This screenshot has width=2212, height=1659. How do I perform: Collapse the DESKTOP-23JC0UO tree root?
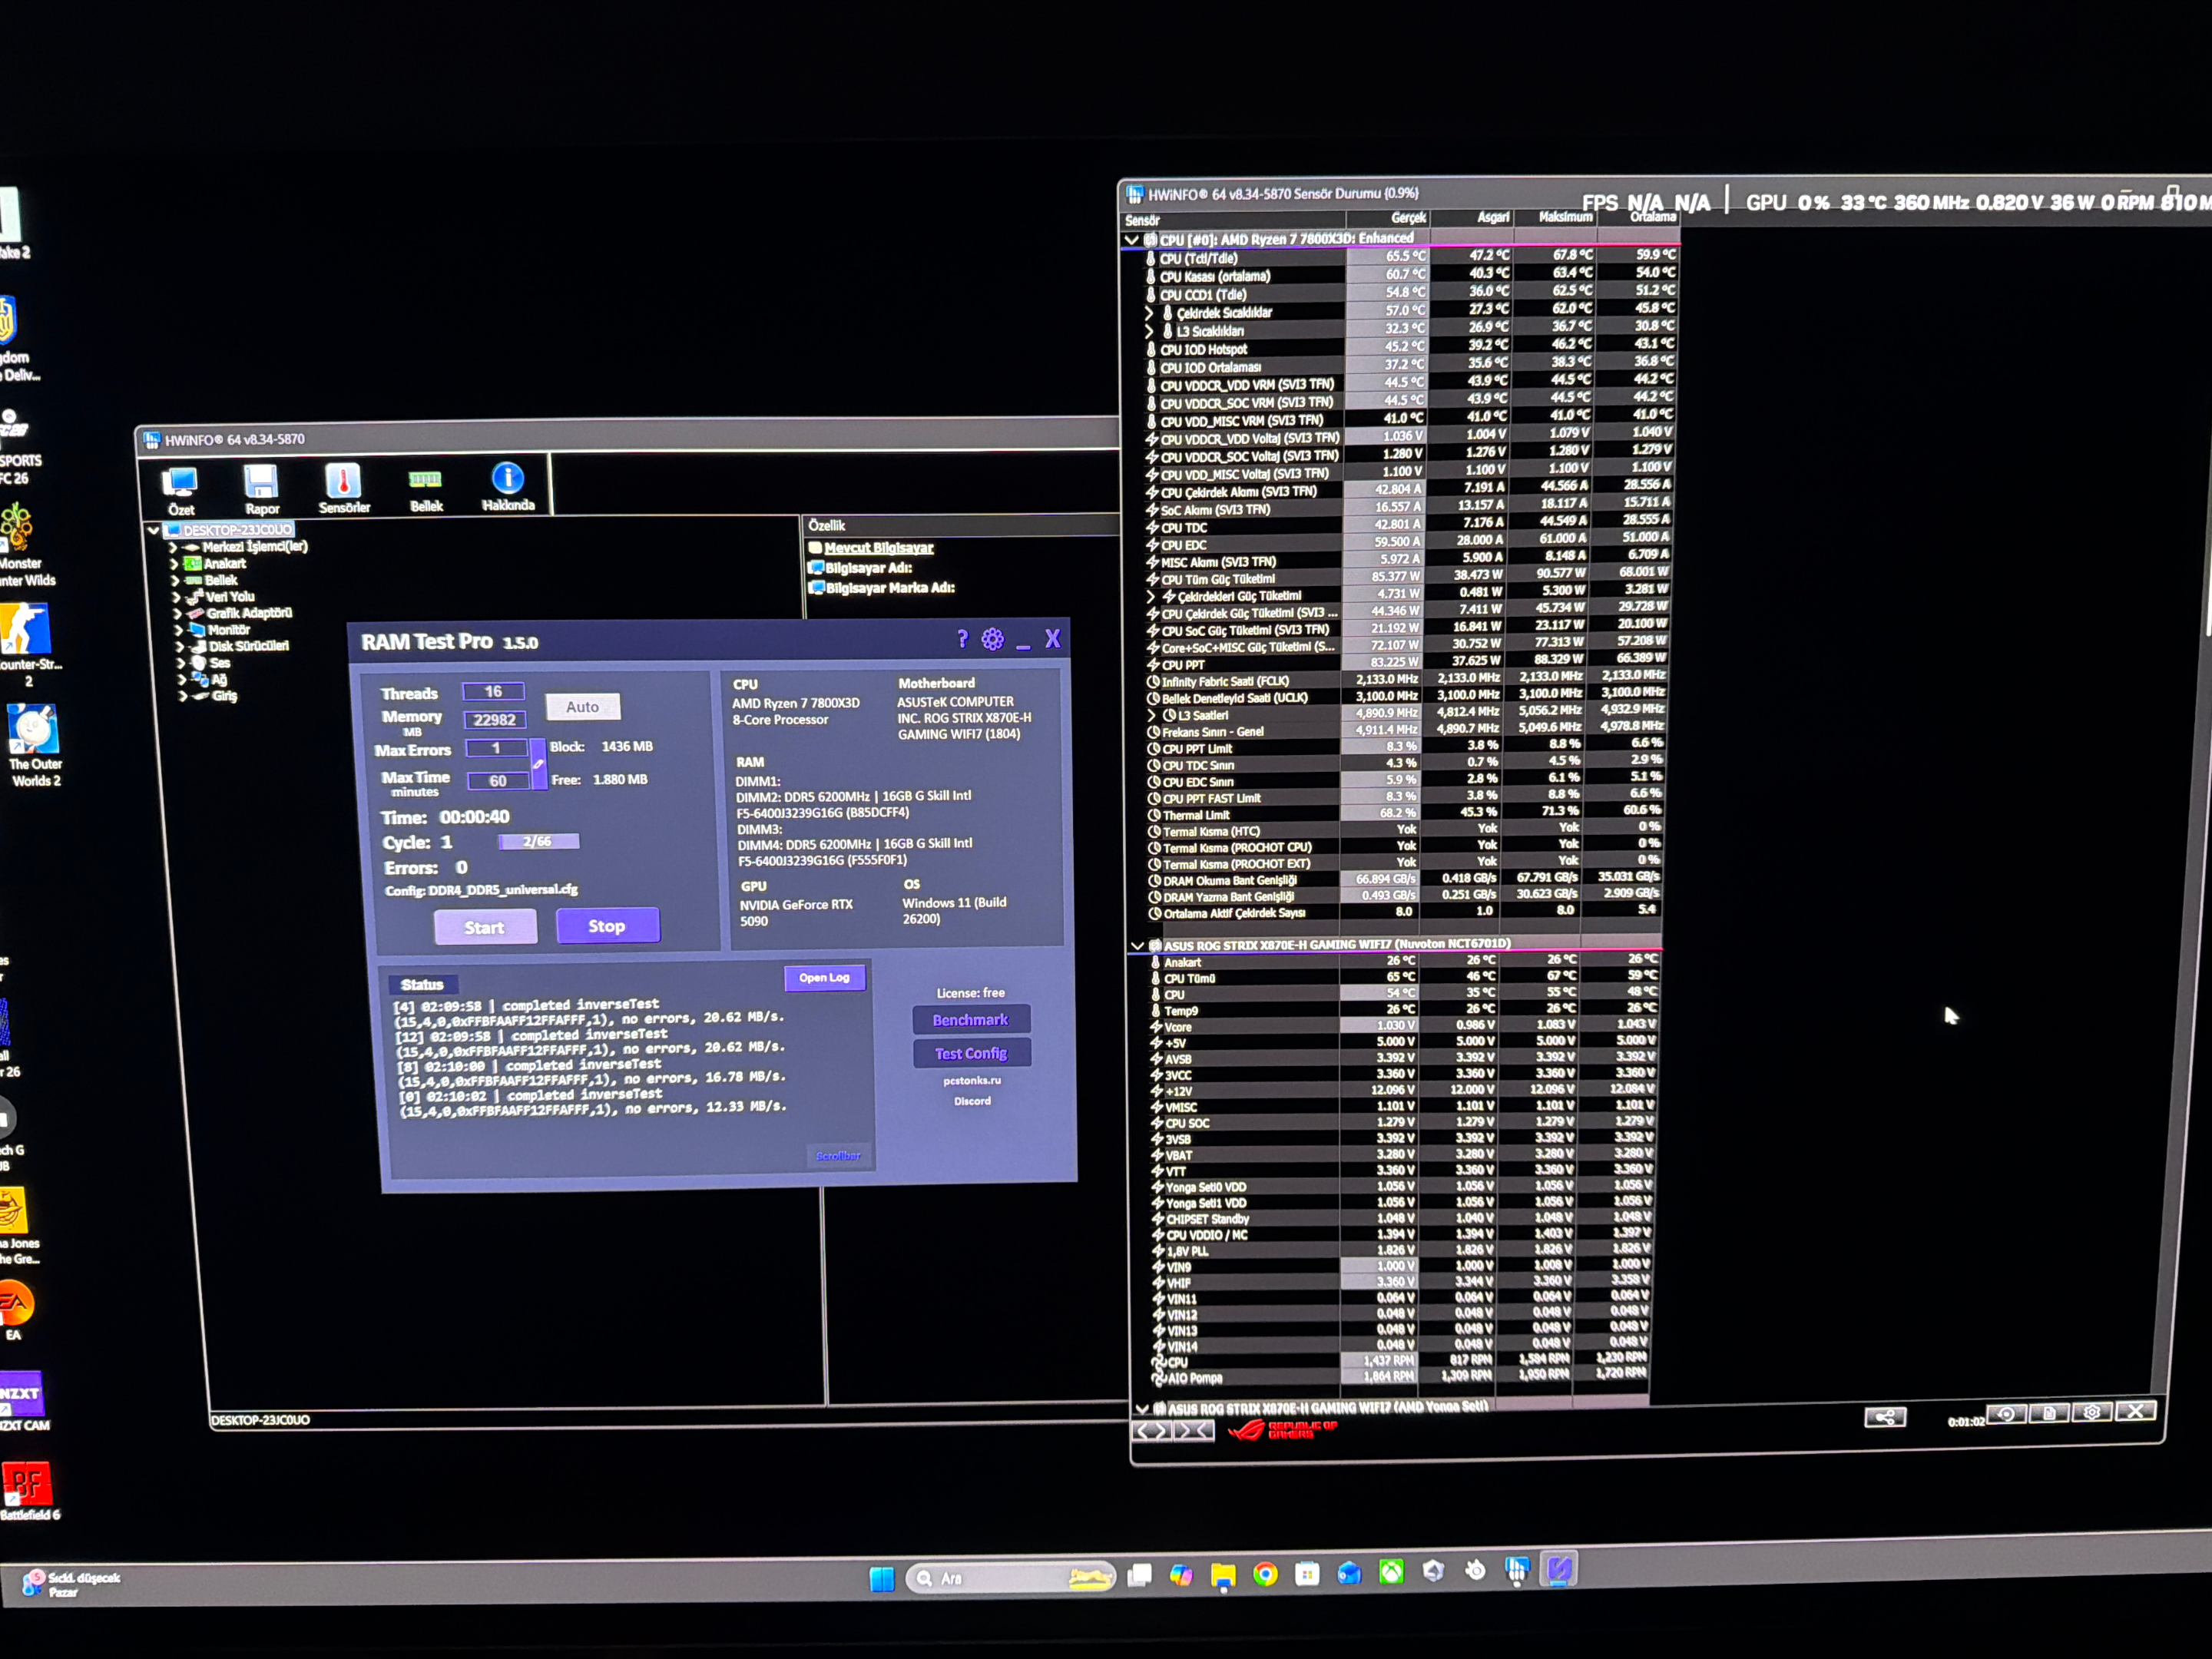(x=153, y=530)
